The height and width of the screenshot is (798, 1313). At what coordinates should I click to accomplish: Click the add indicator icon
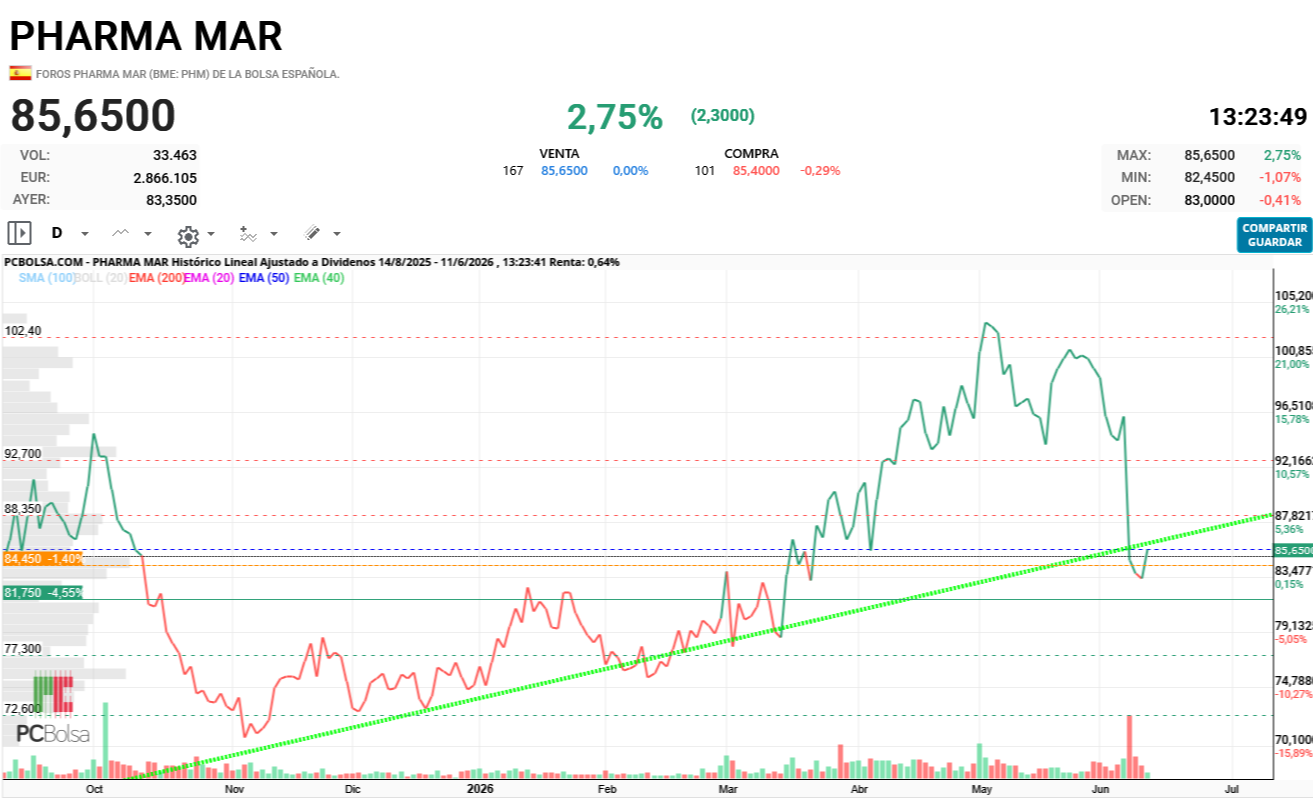point(248,234)
